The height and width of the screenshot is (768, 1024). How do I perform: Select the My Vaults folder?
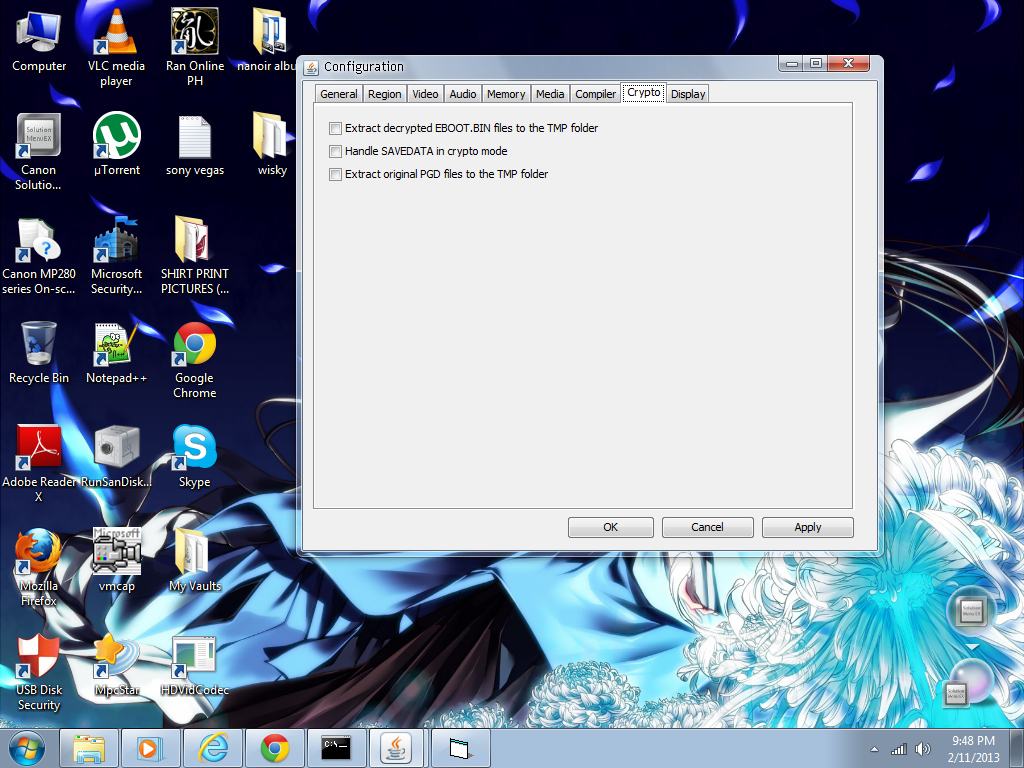(x=195, y=560)
